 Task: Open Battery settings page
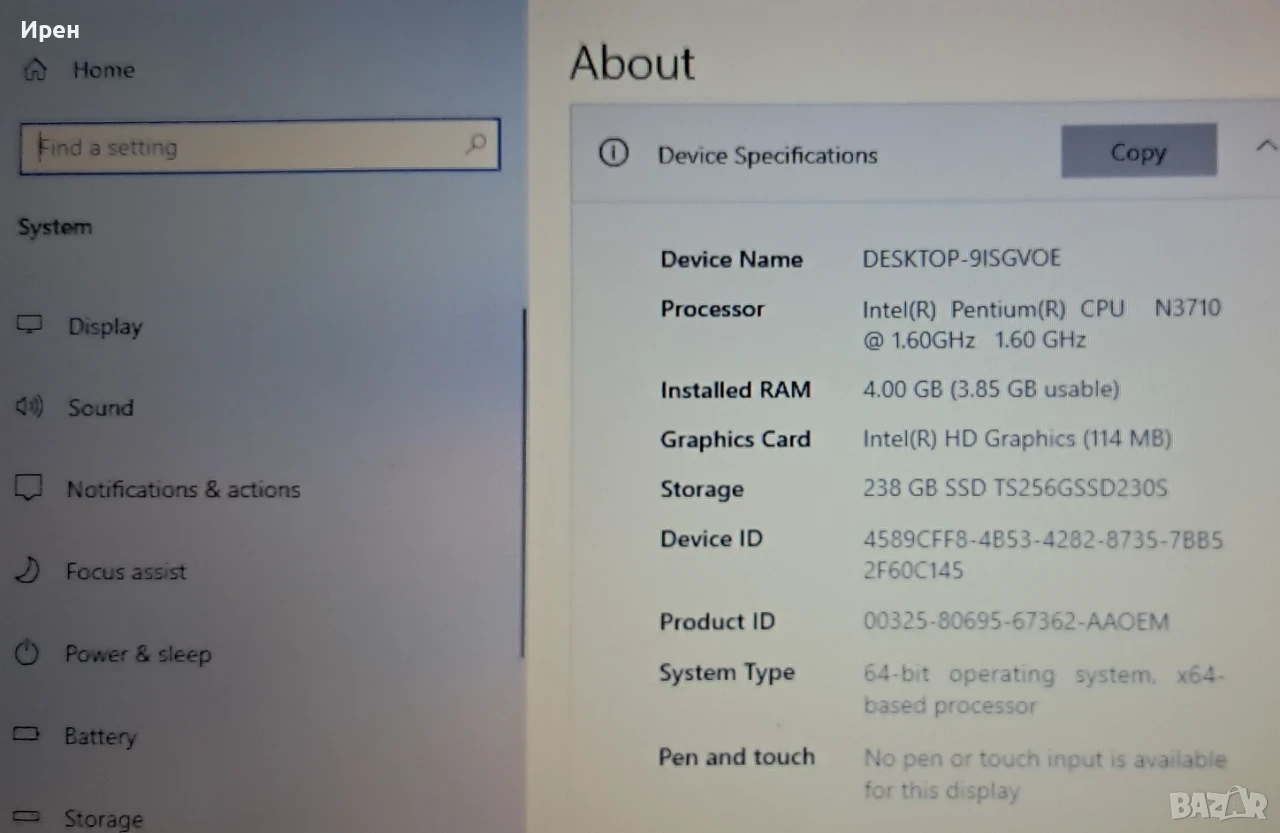(x=100, y=737)
